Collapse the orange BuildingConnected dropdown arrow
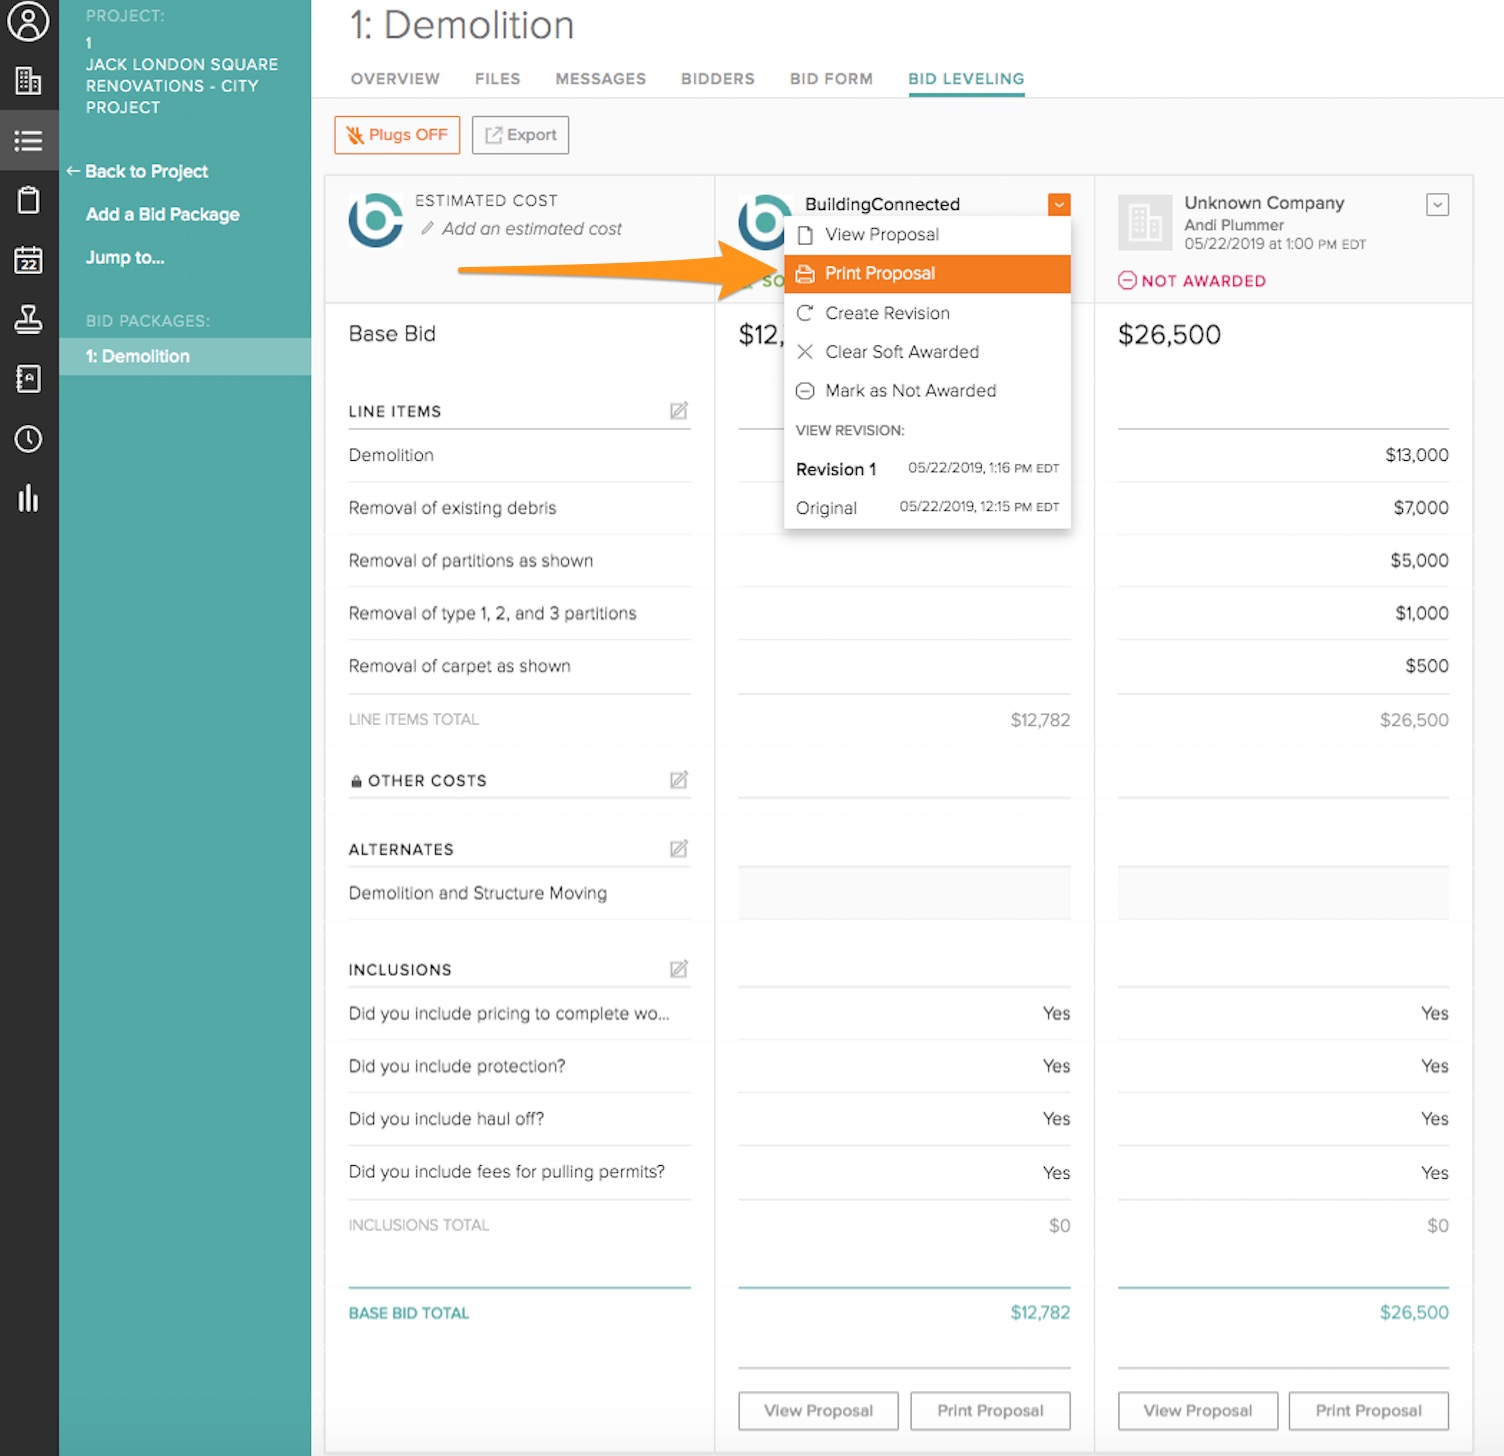Screen dimensions: 1504x1456 1059,204
